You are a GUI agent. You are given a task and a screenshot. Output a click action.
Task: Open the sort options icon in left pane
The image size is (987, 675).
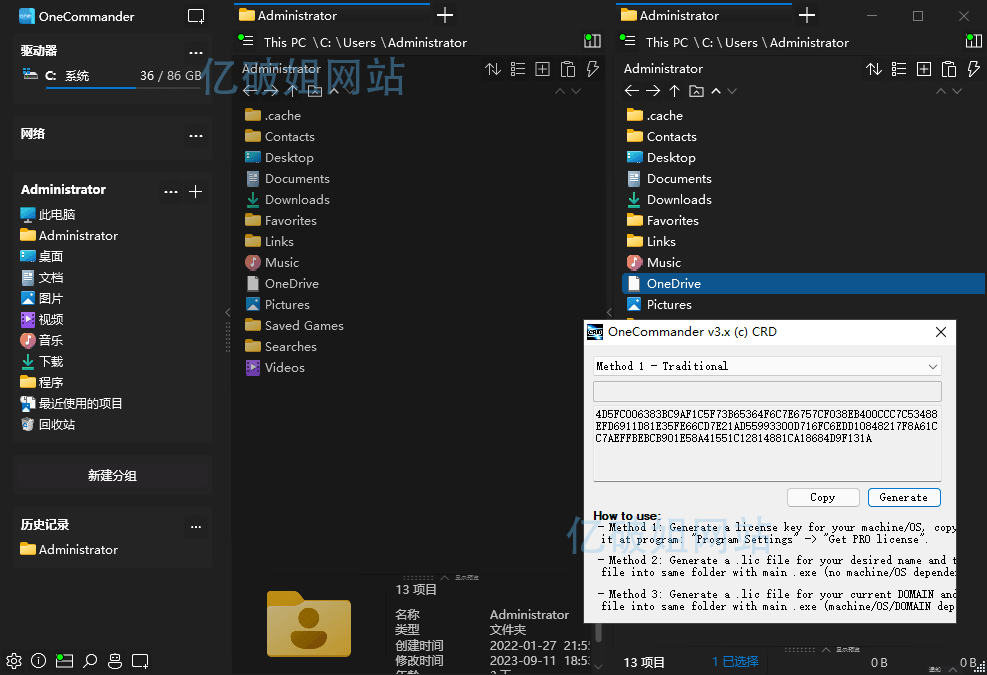(491, 69)
